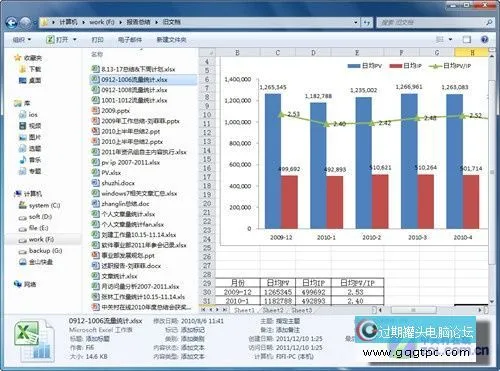Click icon of 8.13-17 xlsx file

click(x=95, y=69)
